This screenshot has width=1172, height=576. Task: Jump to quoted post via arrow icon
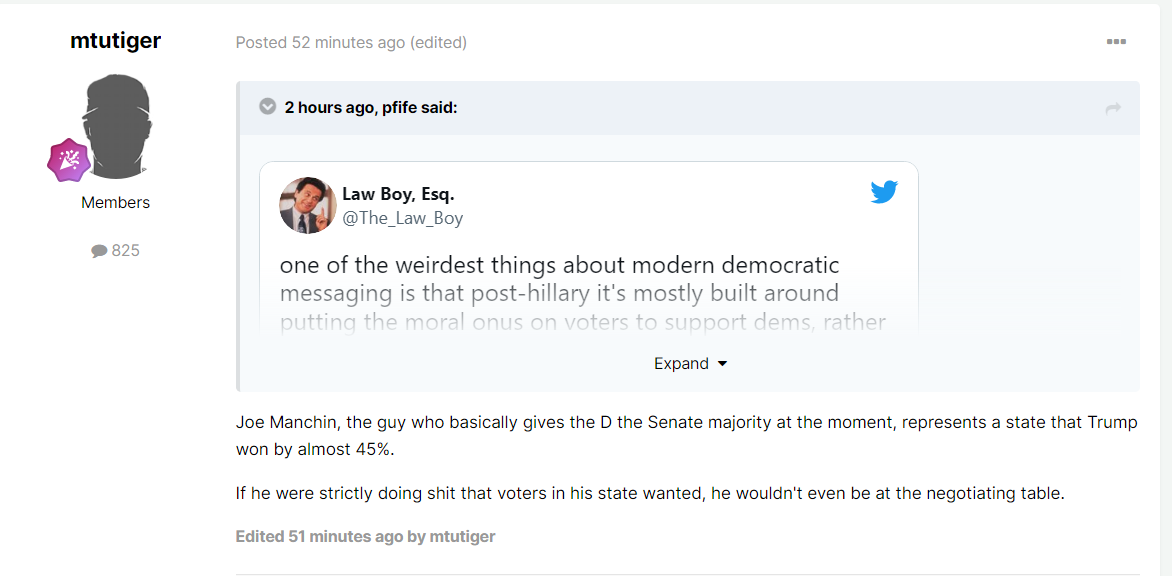coord(1113,109)
